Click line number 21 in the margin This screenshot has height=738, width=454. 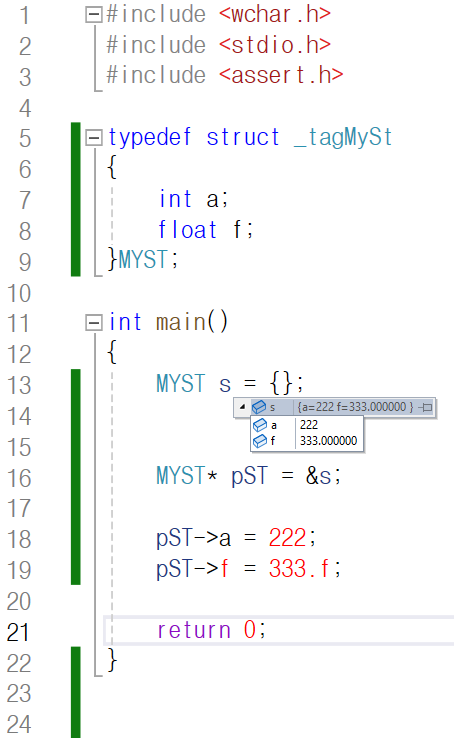(x=18, y=632)
